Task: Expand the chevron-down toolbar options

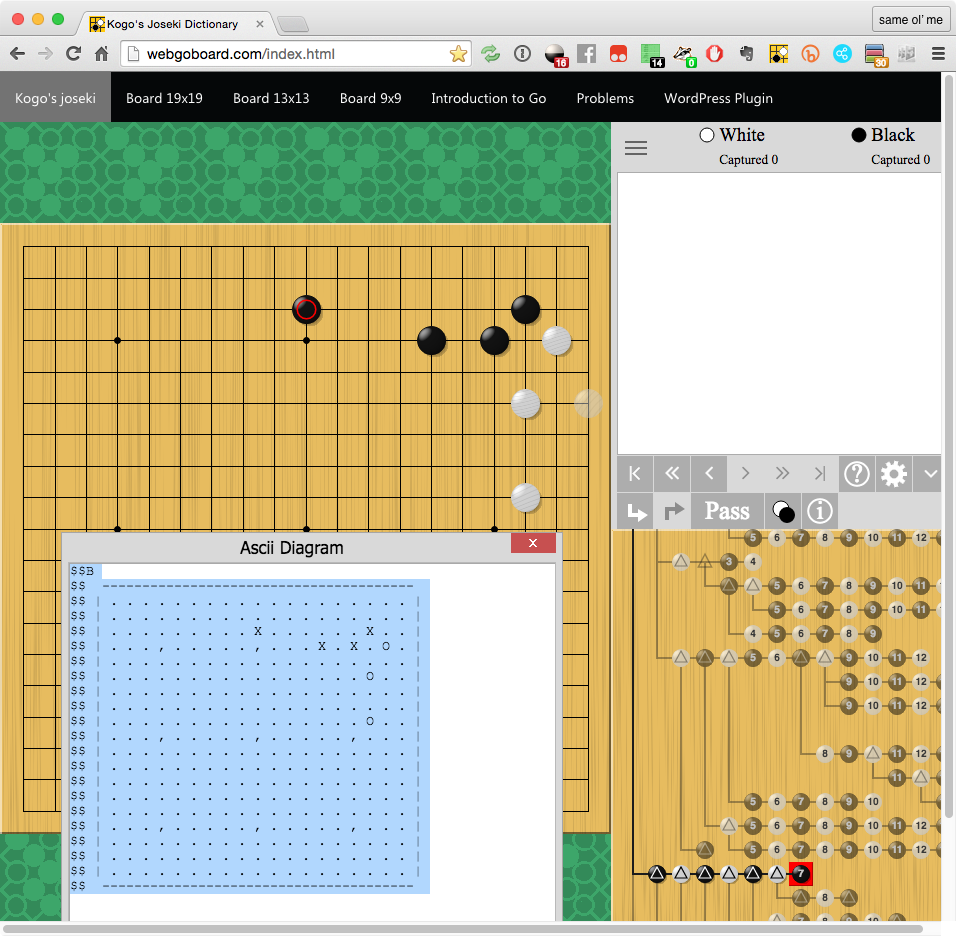Action: 930,474
